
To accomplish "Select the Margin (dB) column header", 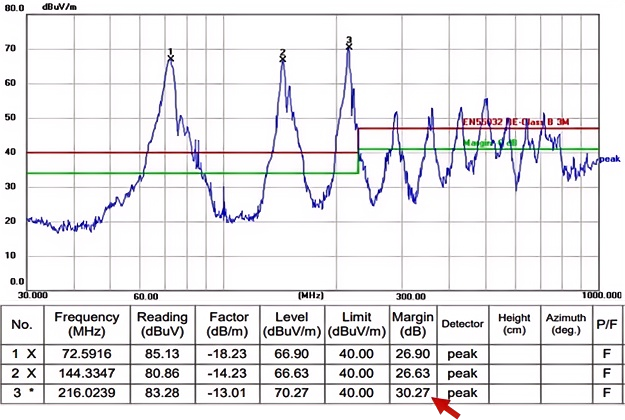I will click(412, 323).
